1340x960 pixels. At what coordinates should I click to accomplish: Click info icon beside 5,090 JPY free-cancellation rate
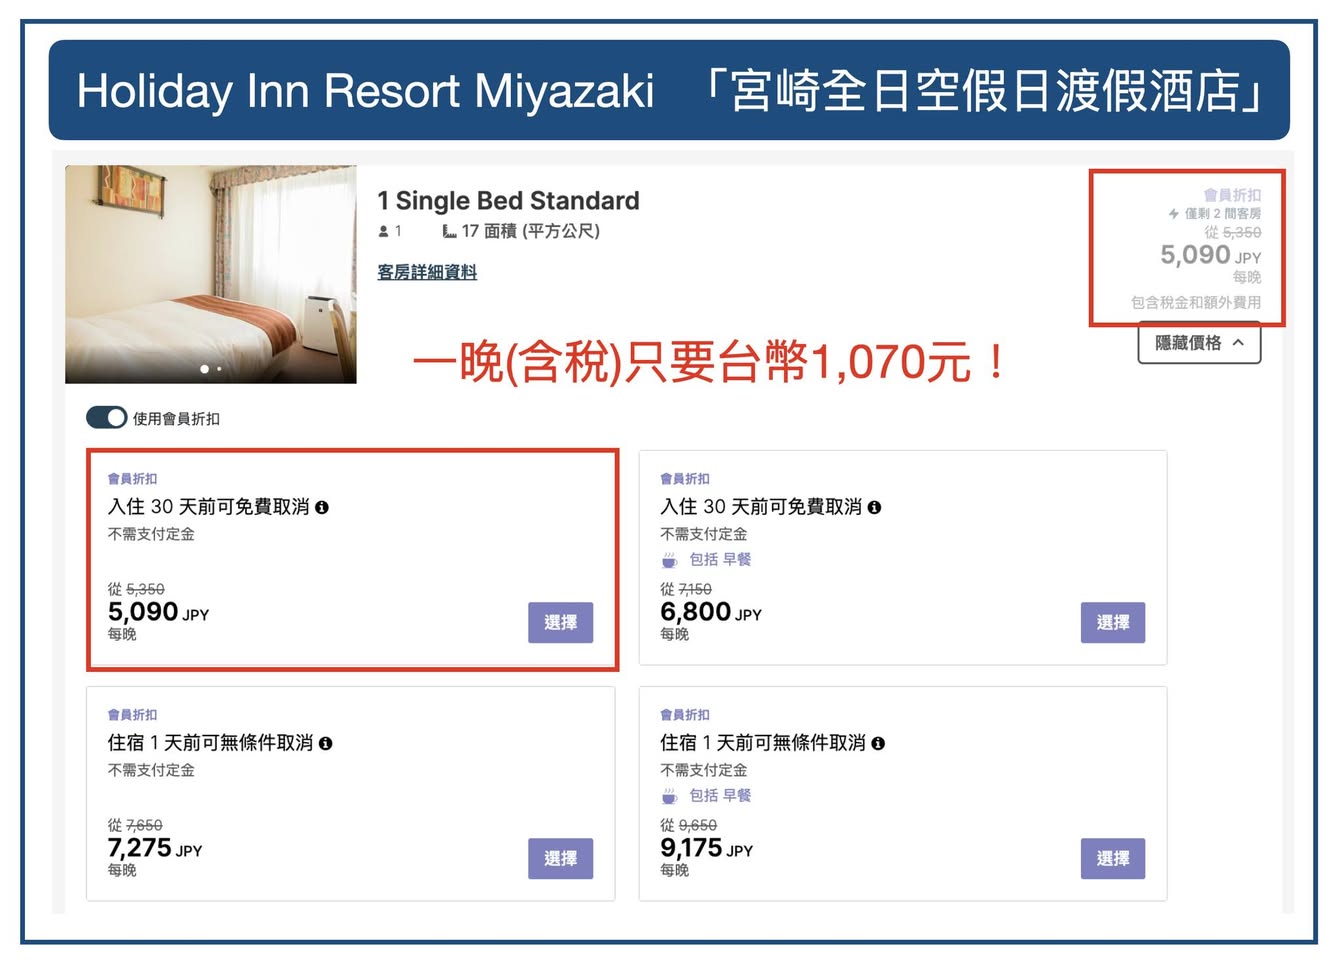point(322,508)
